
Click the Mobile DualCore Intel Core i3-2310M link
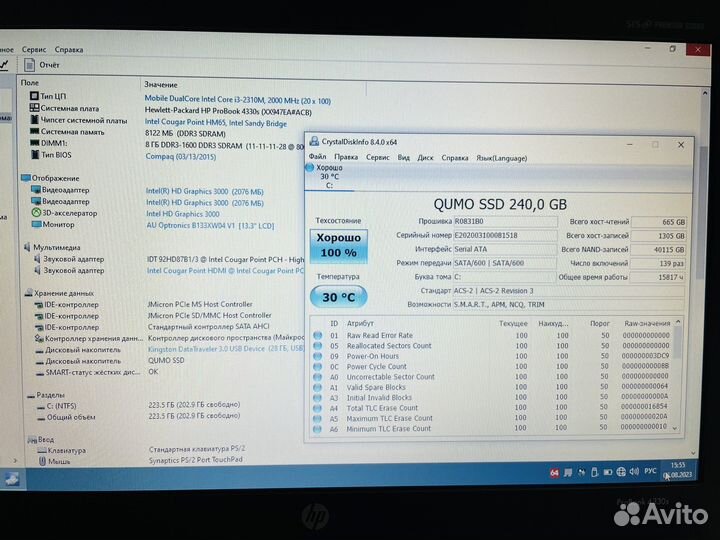237,100
